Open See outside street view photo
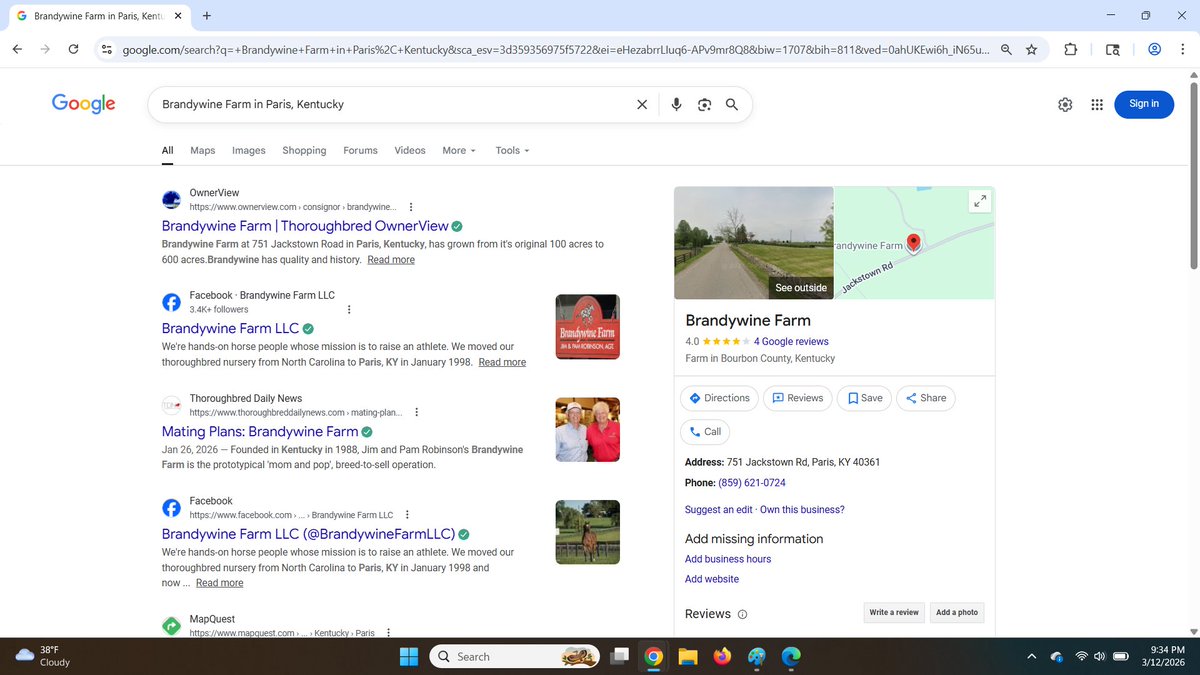 [x=754, y=243]
